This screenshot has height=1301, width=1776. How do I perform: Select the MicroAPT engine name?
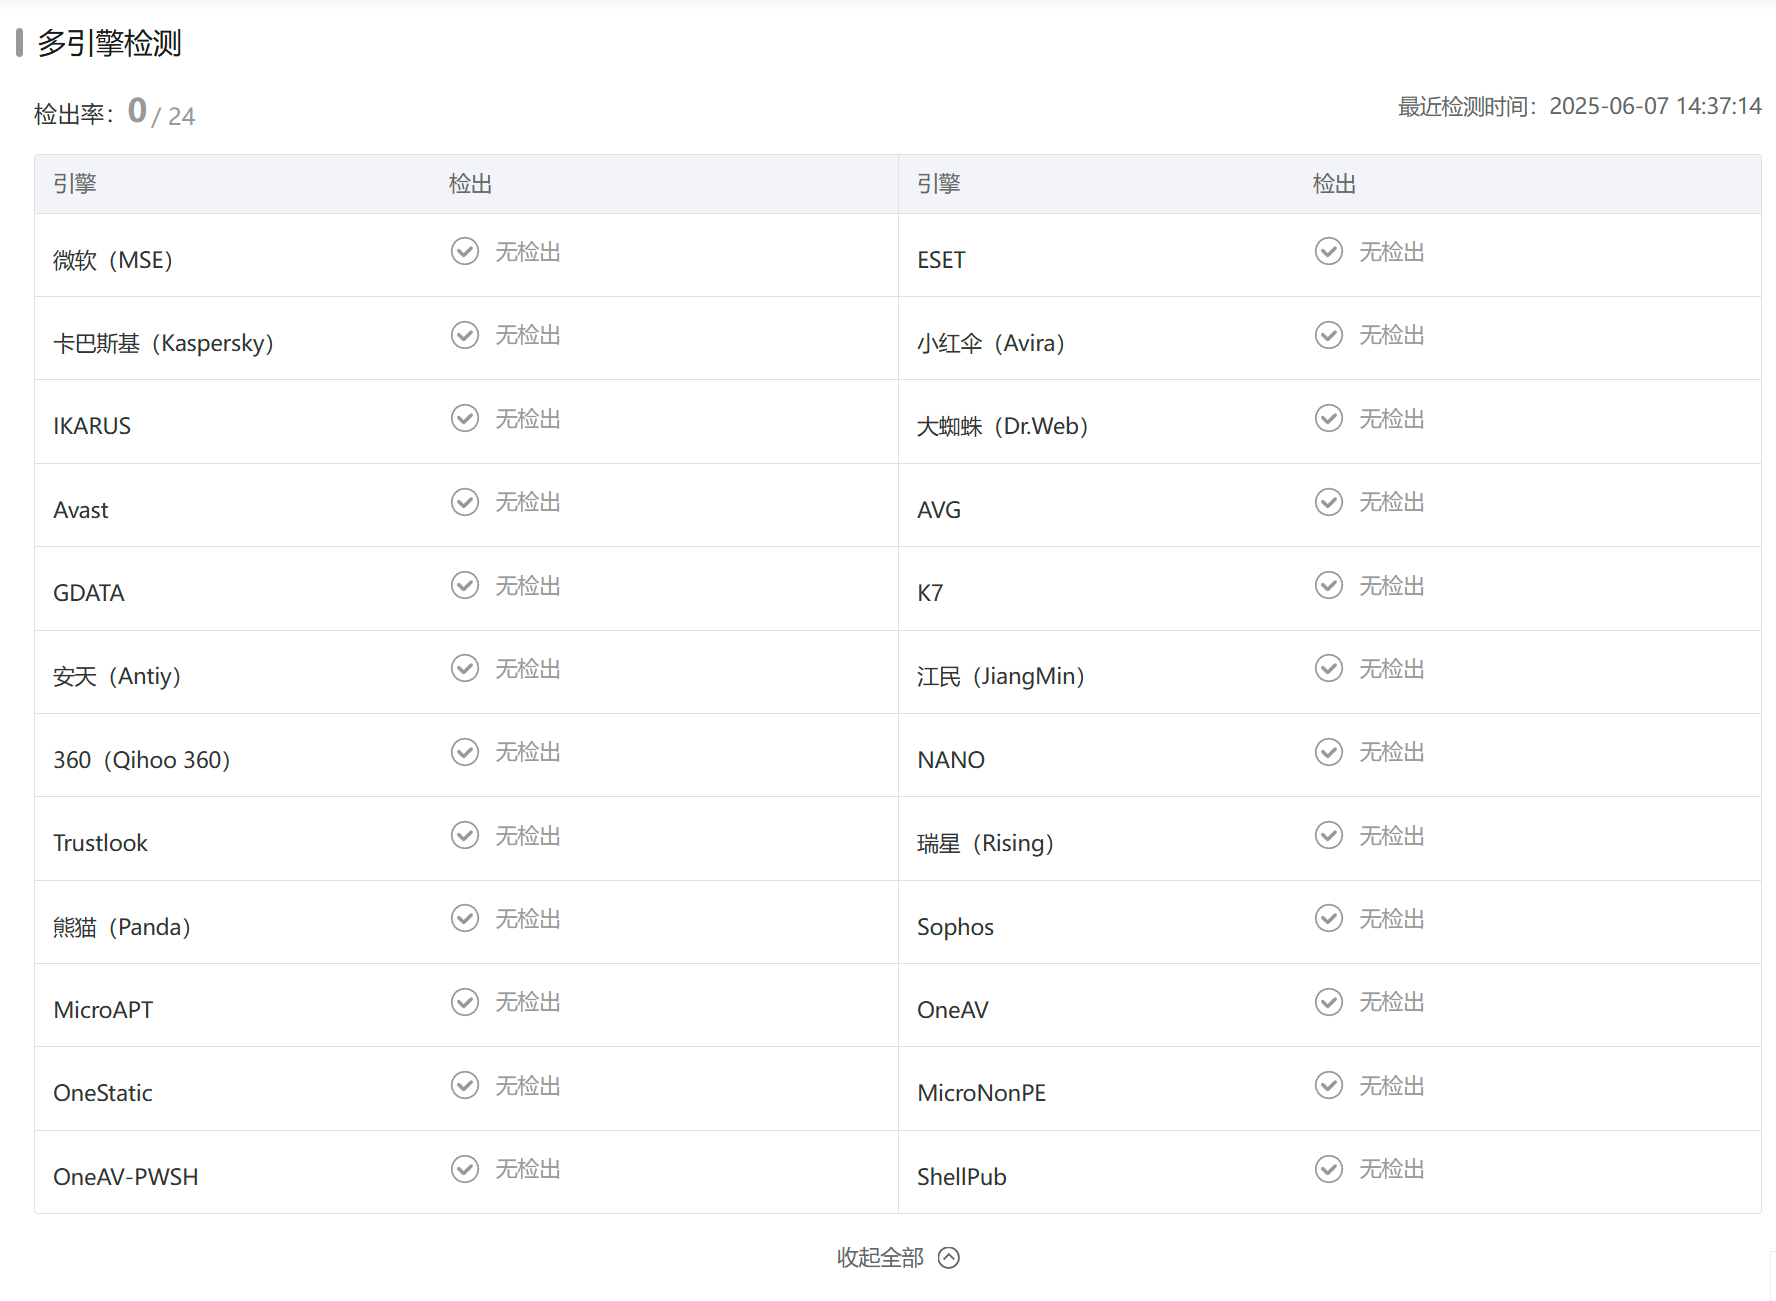tap(103, 1010)
